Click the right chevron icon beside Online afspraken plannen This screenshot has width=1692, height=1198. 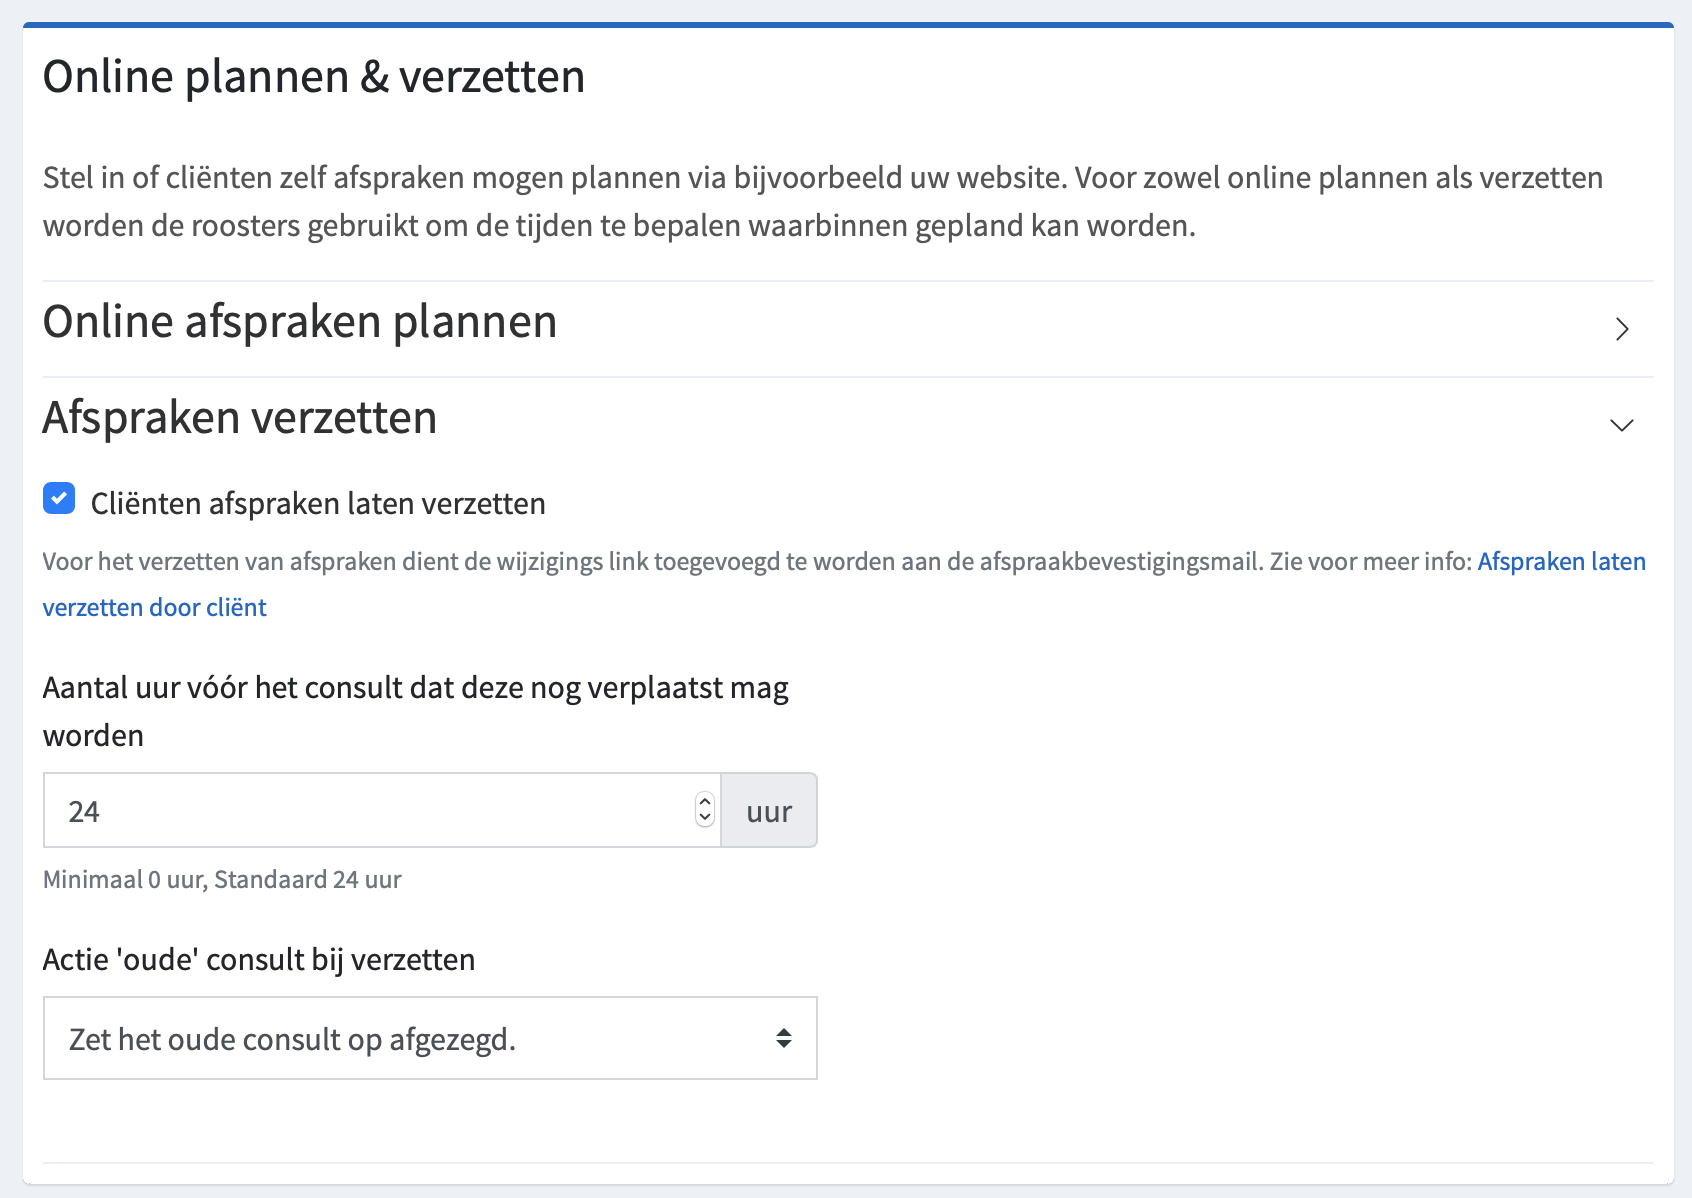point(1623,330)
